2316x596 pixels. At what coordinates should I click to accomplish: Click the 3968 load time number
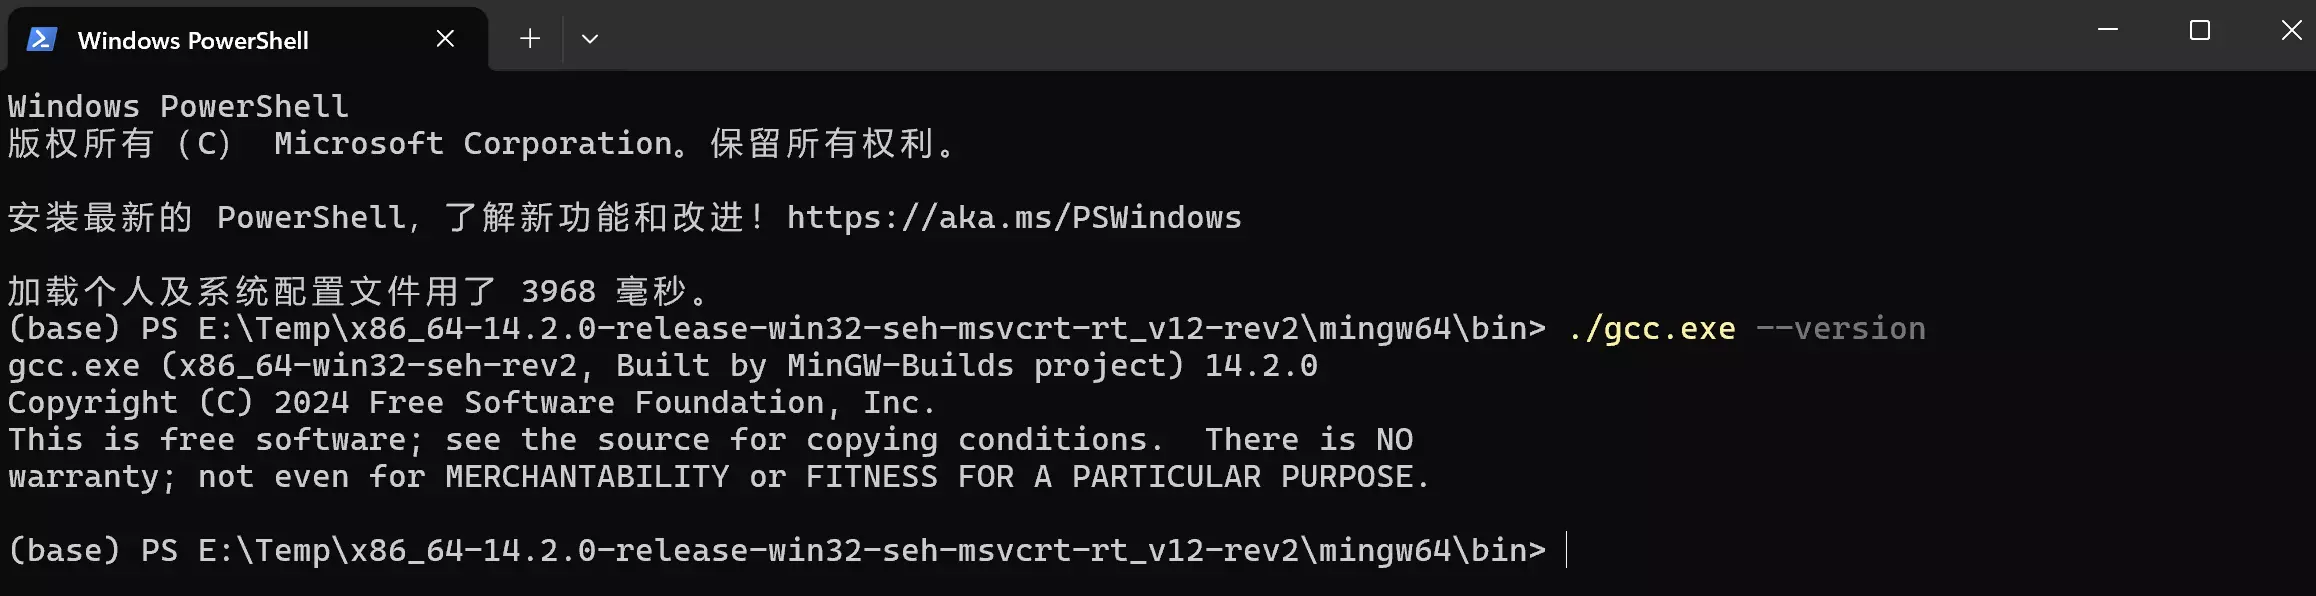(558, 291)
